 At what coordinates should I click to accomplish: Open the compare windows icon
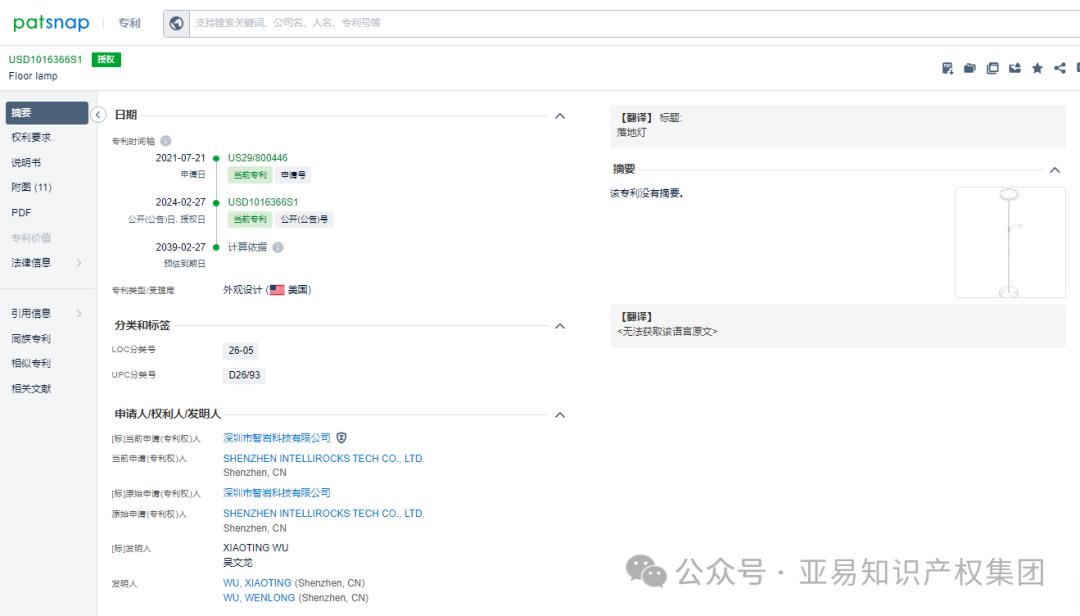tap(992, 67)
